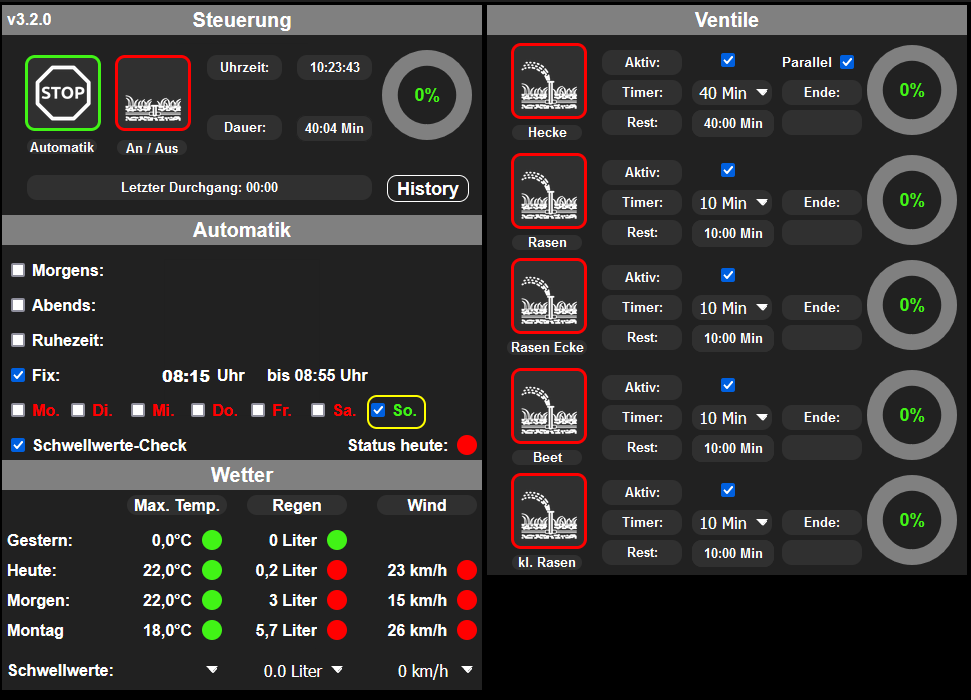971x700 pixels.
Task: Enable the Abends checkbox
Action: tap(18, 305)
